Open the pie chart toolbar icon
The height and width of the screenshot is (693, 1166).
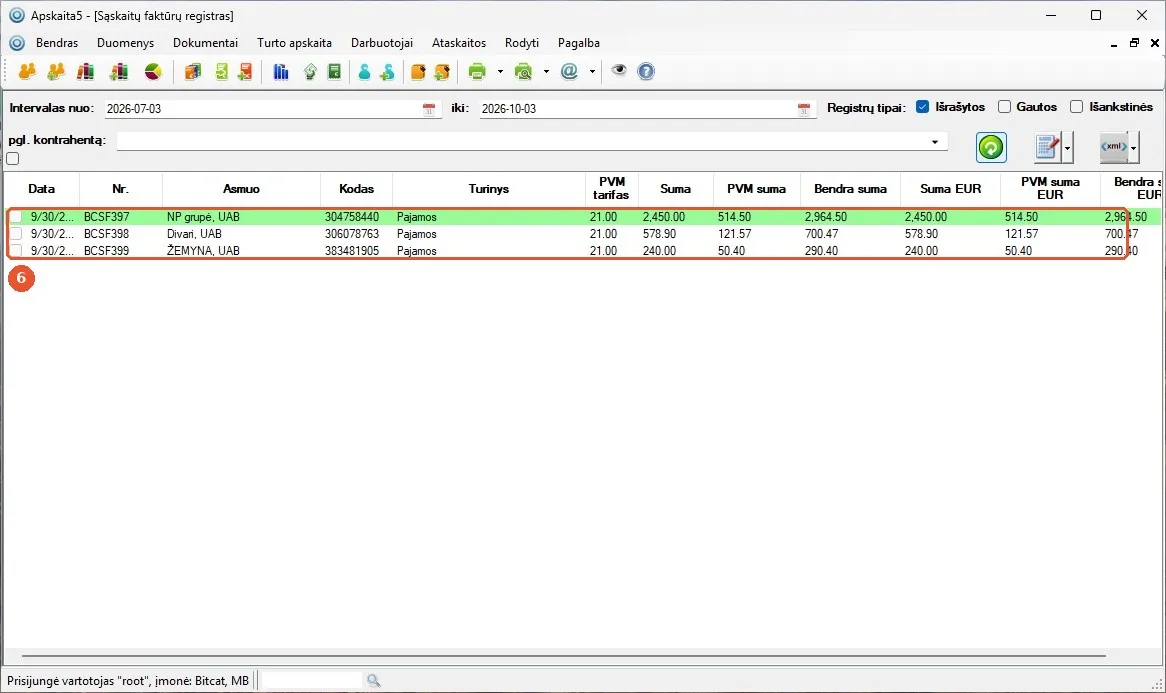click(x=153, y=71)
